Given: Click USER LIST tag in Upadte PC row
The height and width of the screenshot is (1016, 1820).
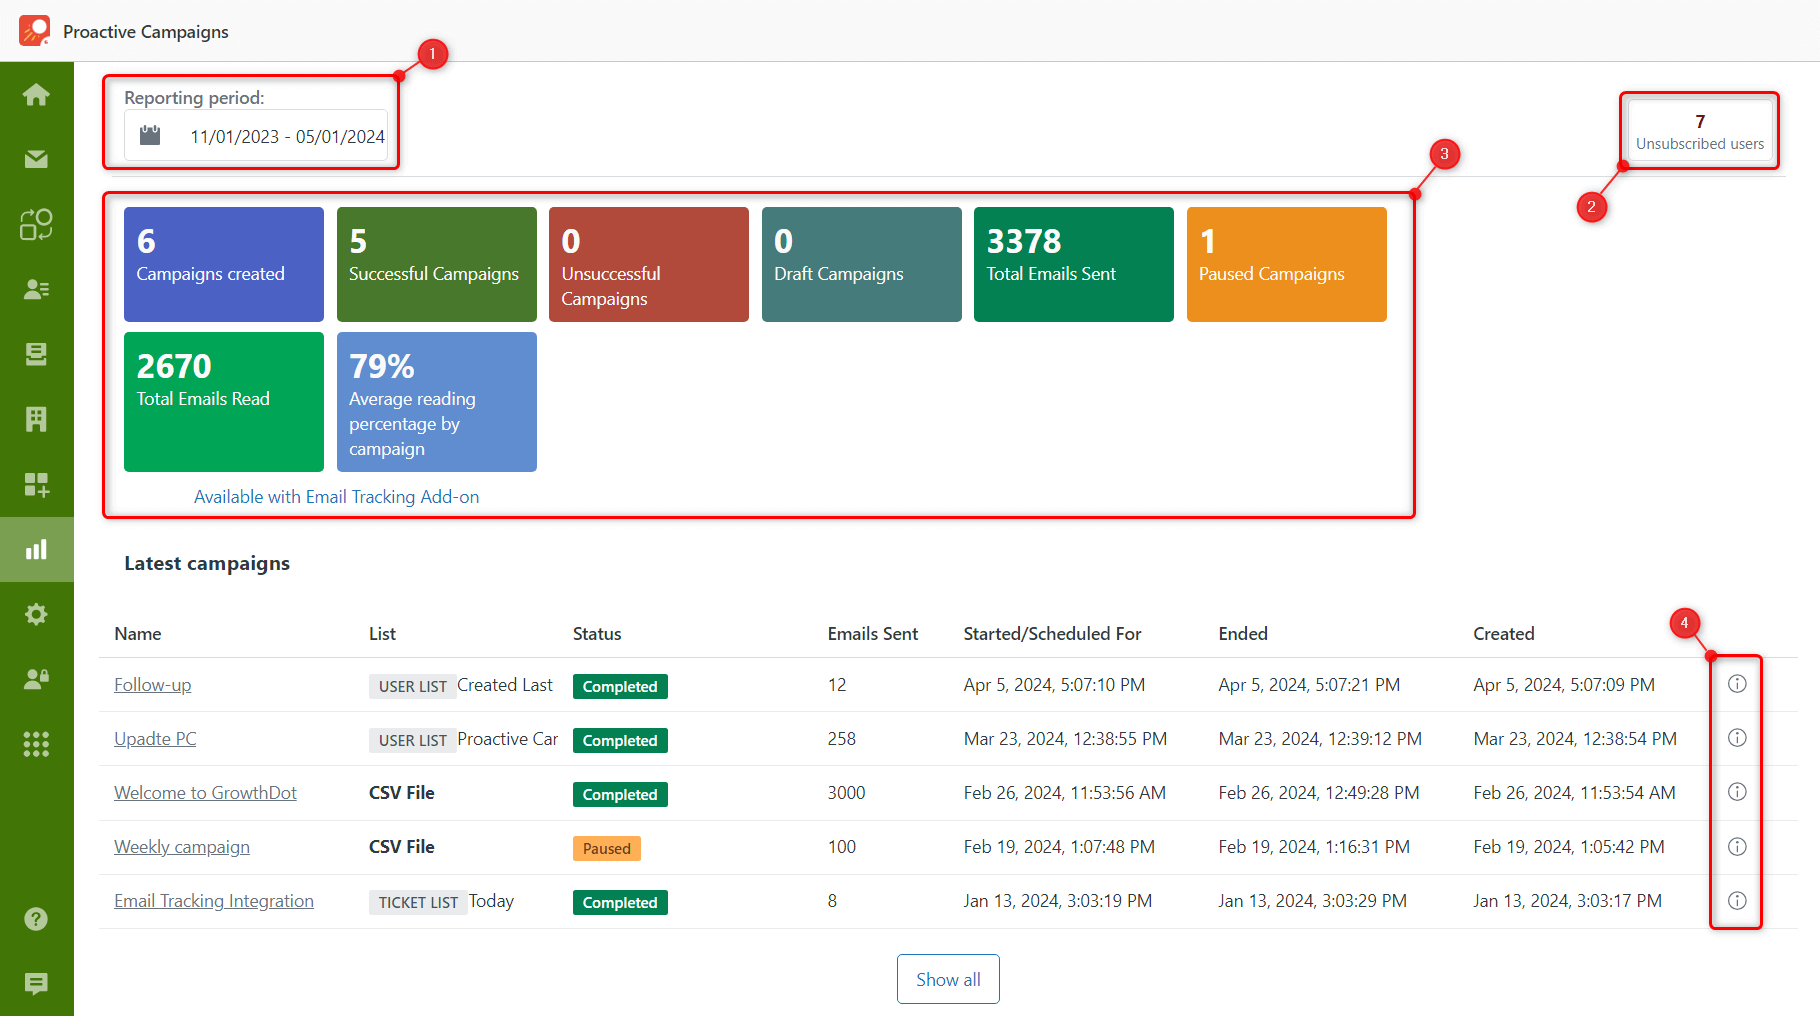Looking at the screenshot, I should [412, 740].
